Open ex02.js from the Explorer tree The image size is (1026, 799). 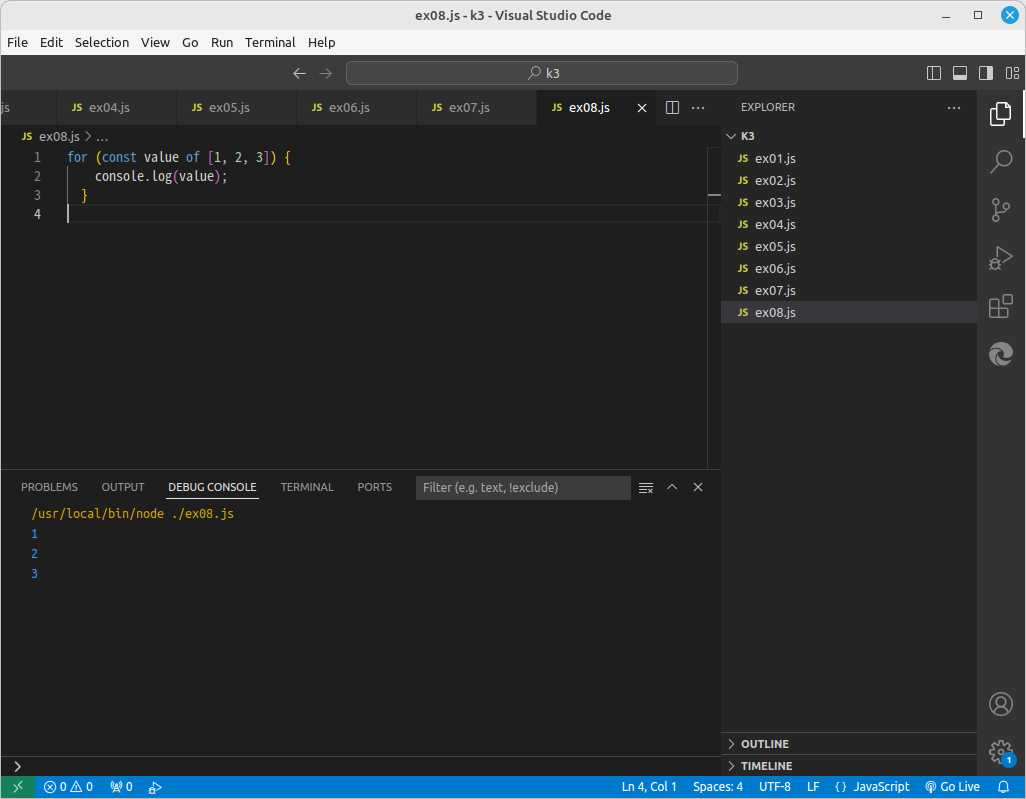tap(849, 181)
